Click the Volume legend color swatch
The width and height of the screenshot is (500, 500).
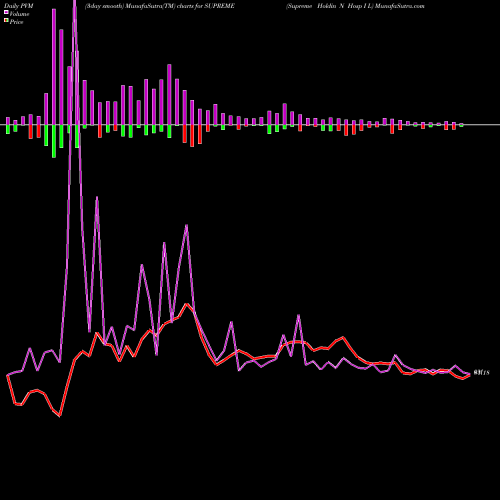click(6, 13)
